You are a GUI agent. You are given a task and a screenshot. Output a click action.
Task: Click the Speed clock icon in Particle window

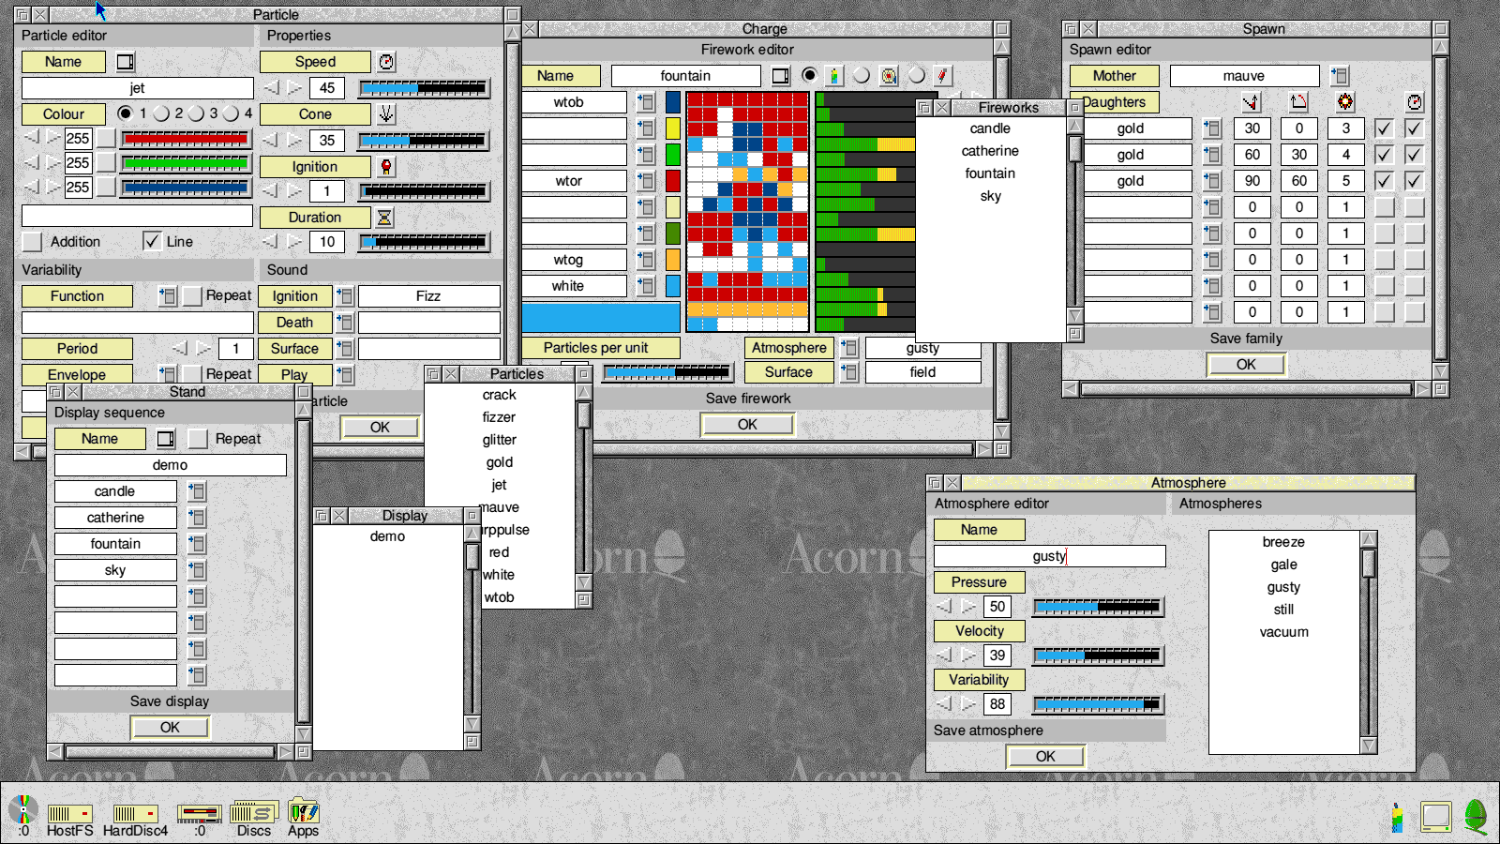pos(387,62)
